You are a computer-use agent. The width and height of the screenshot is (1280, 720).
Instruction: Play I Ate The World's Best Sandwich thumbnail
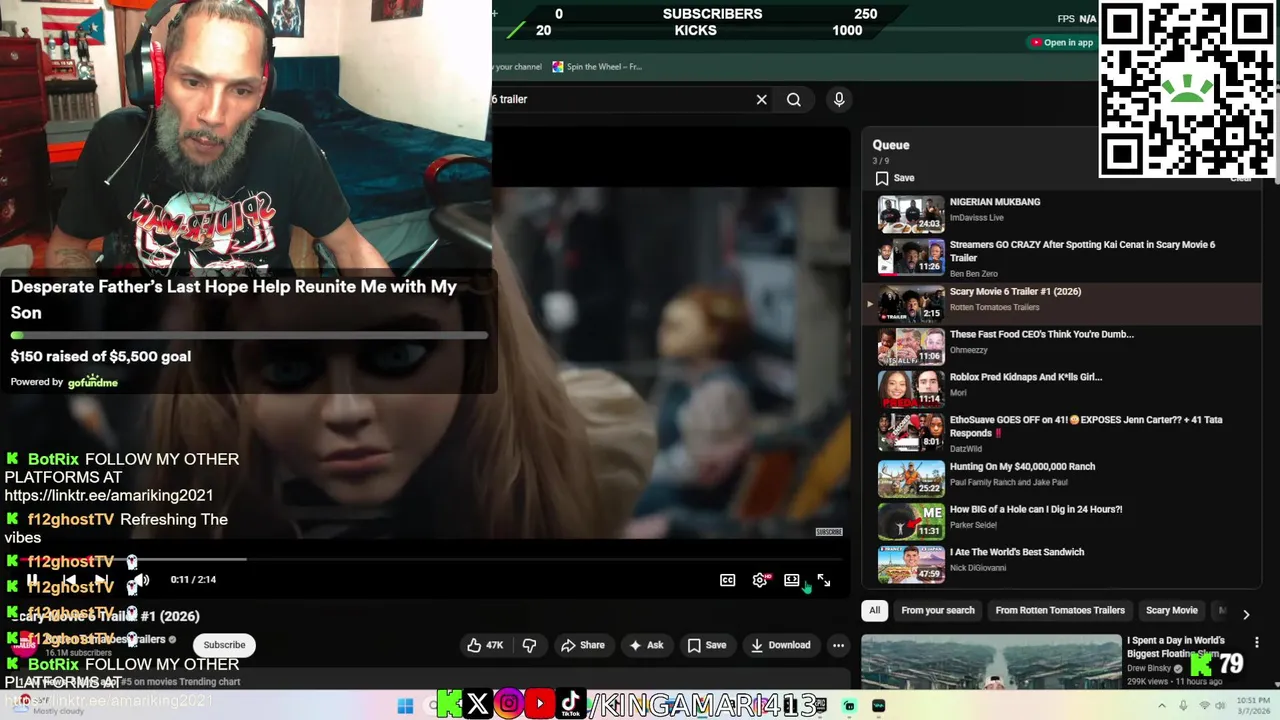pos(911,564)
